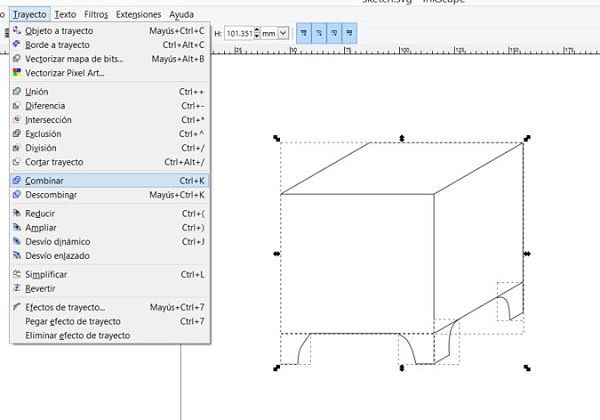Viewport: 600px width, 420px height.
Task: Click the top-center vertical scale handle
Action: 402,138
